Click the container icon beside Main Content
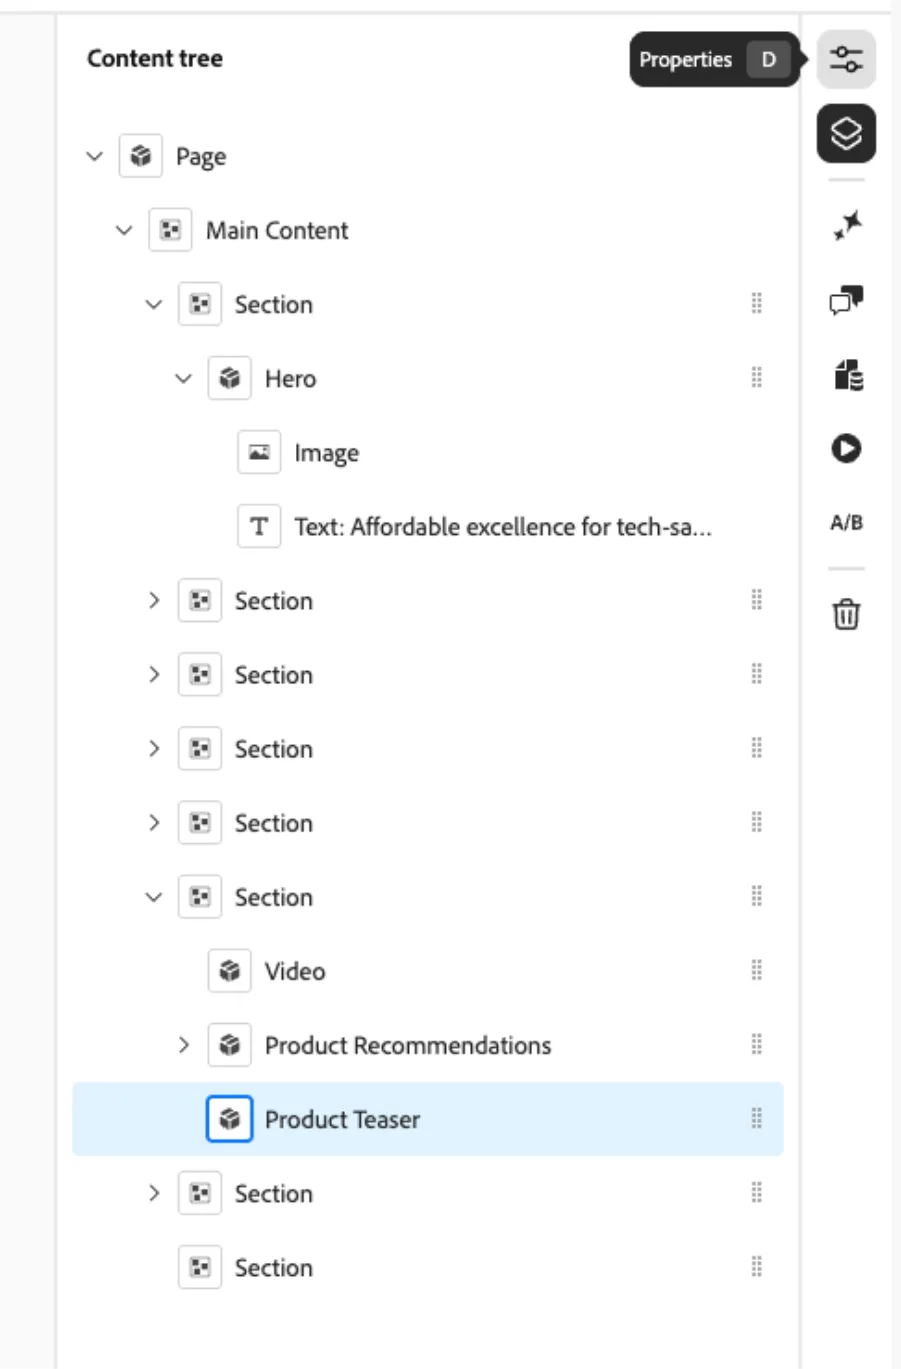The width and height of the screenshot is (901, 1369). (170, 230)
